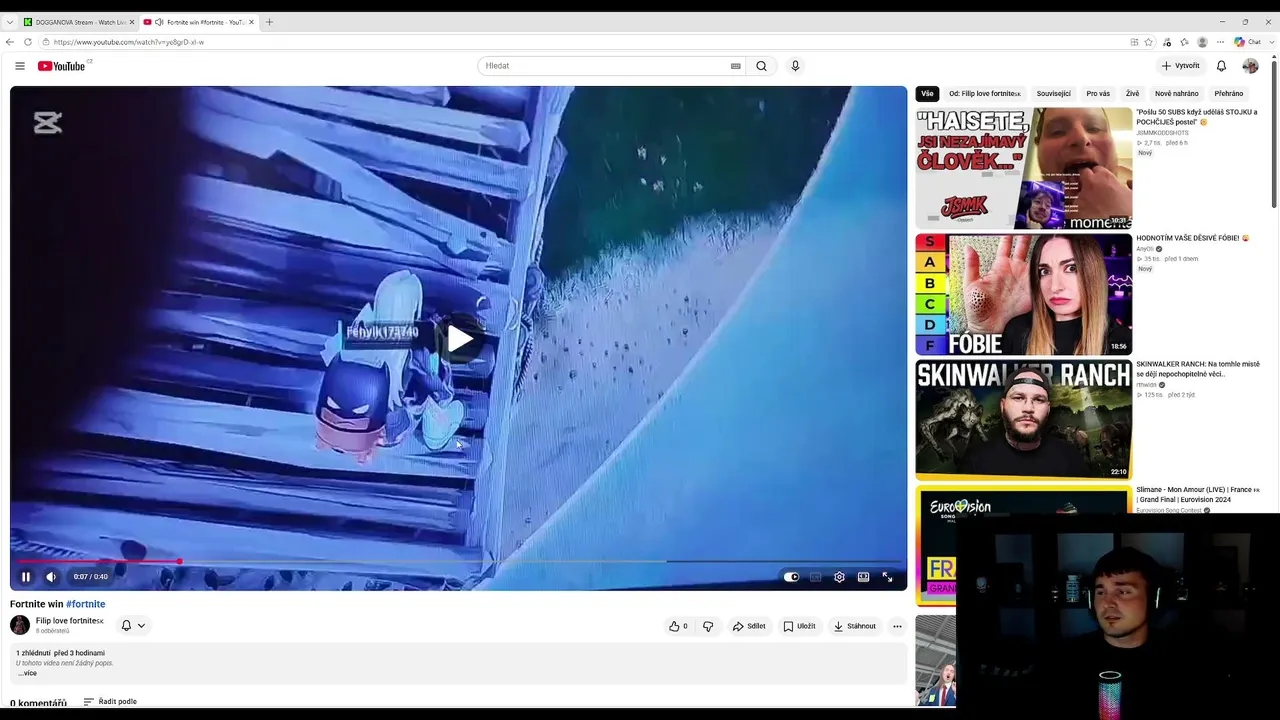Open the player settings gear
1280x720 pixels.
coord(839,577)
